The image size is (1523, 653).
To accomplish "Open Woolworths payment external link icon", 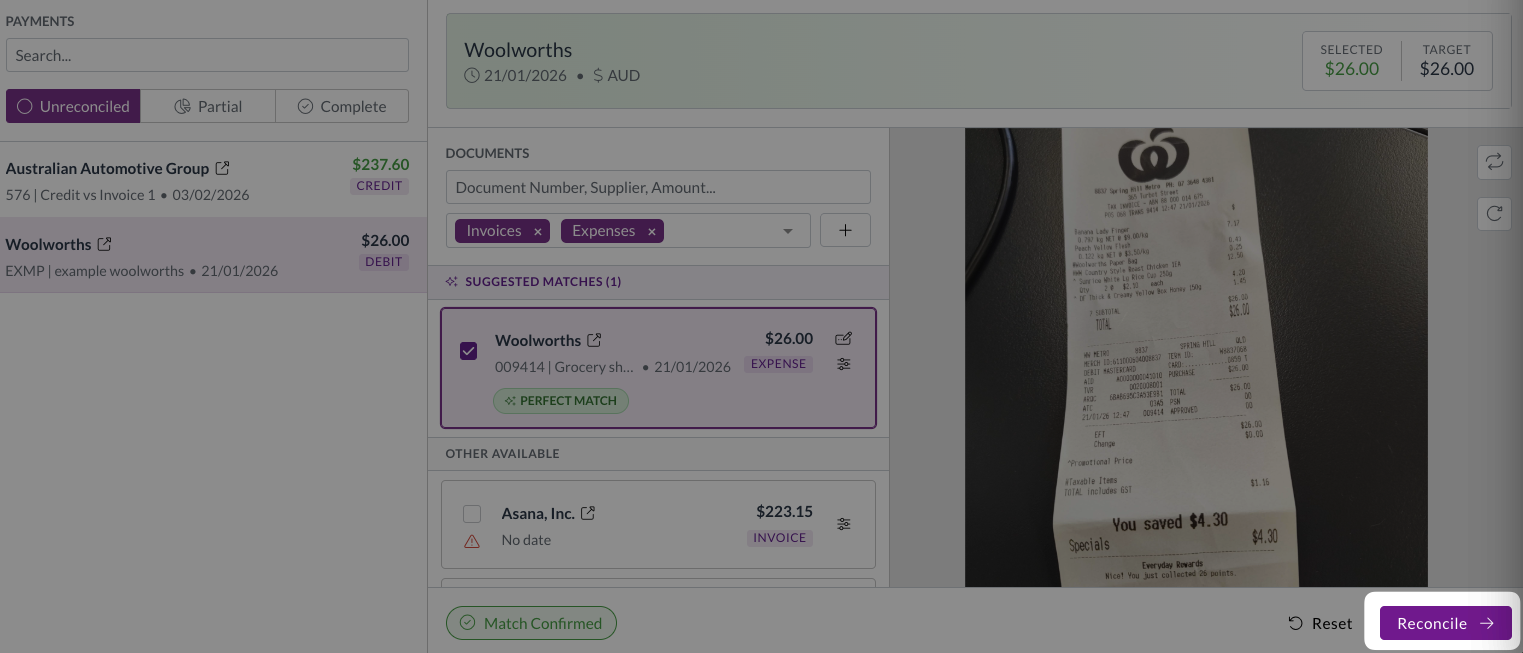I will [x=104, y=244].
